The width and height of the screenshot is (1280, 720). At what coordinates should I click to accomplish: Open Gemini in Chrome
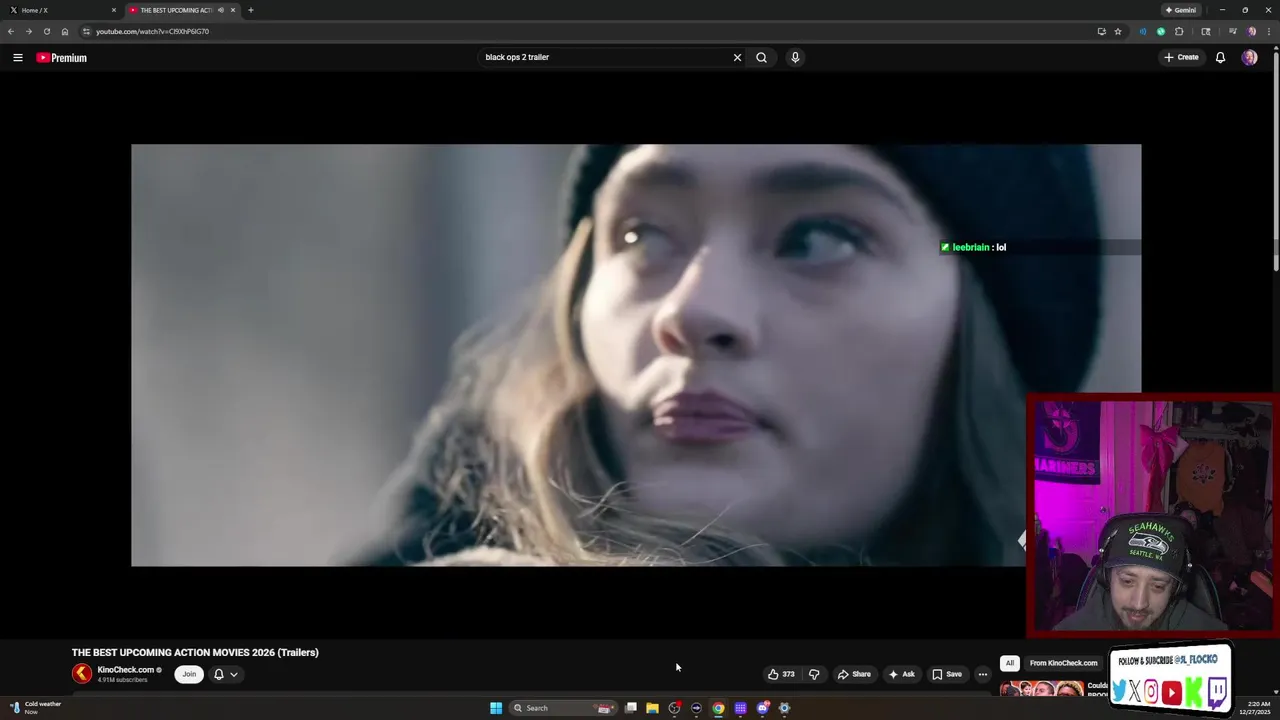click(x=1181, y=10)
